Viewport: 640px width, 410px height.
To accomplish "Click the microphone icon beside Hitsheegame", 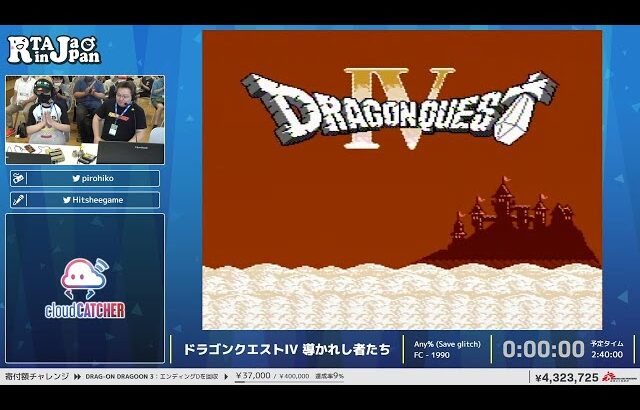I will tap(18, 200).
